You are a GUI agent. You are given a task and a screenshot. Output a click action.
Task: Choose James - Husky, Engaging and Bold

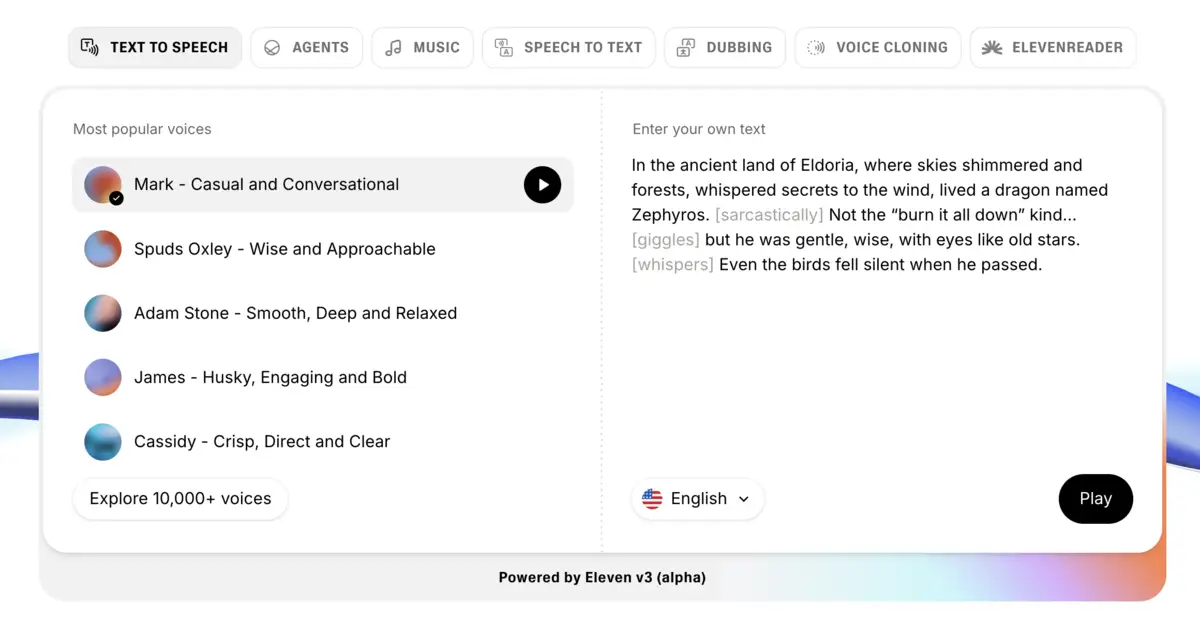(x=270, y=377)
